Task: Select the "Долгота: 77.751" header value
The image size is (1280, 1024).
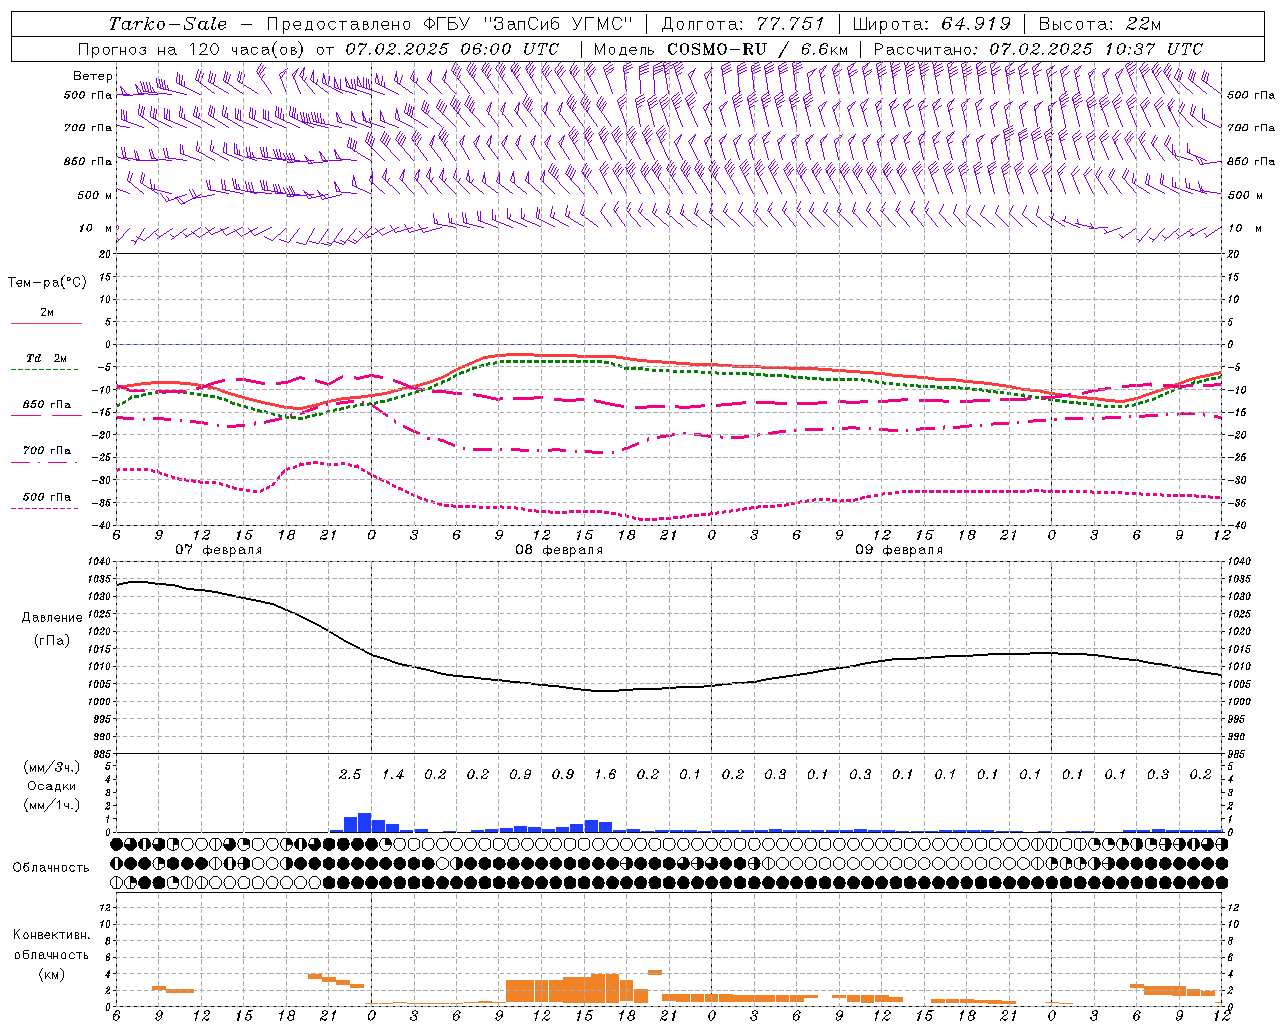Action: [744, 24]
